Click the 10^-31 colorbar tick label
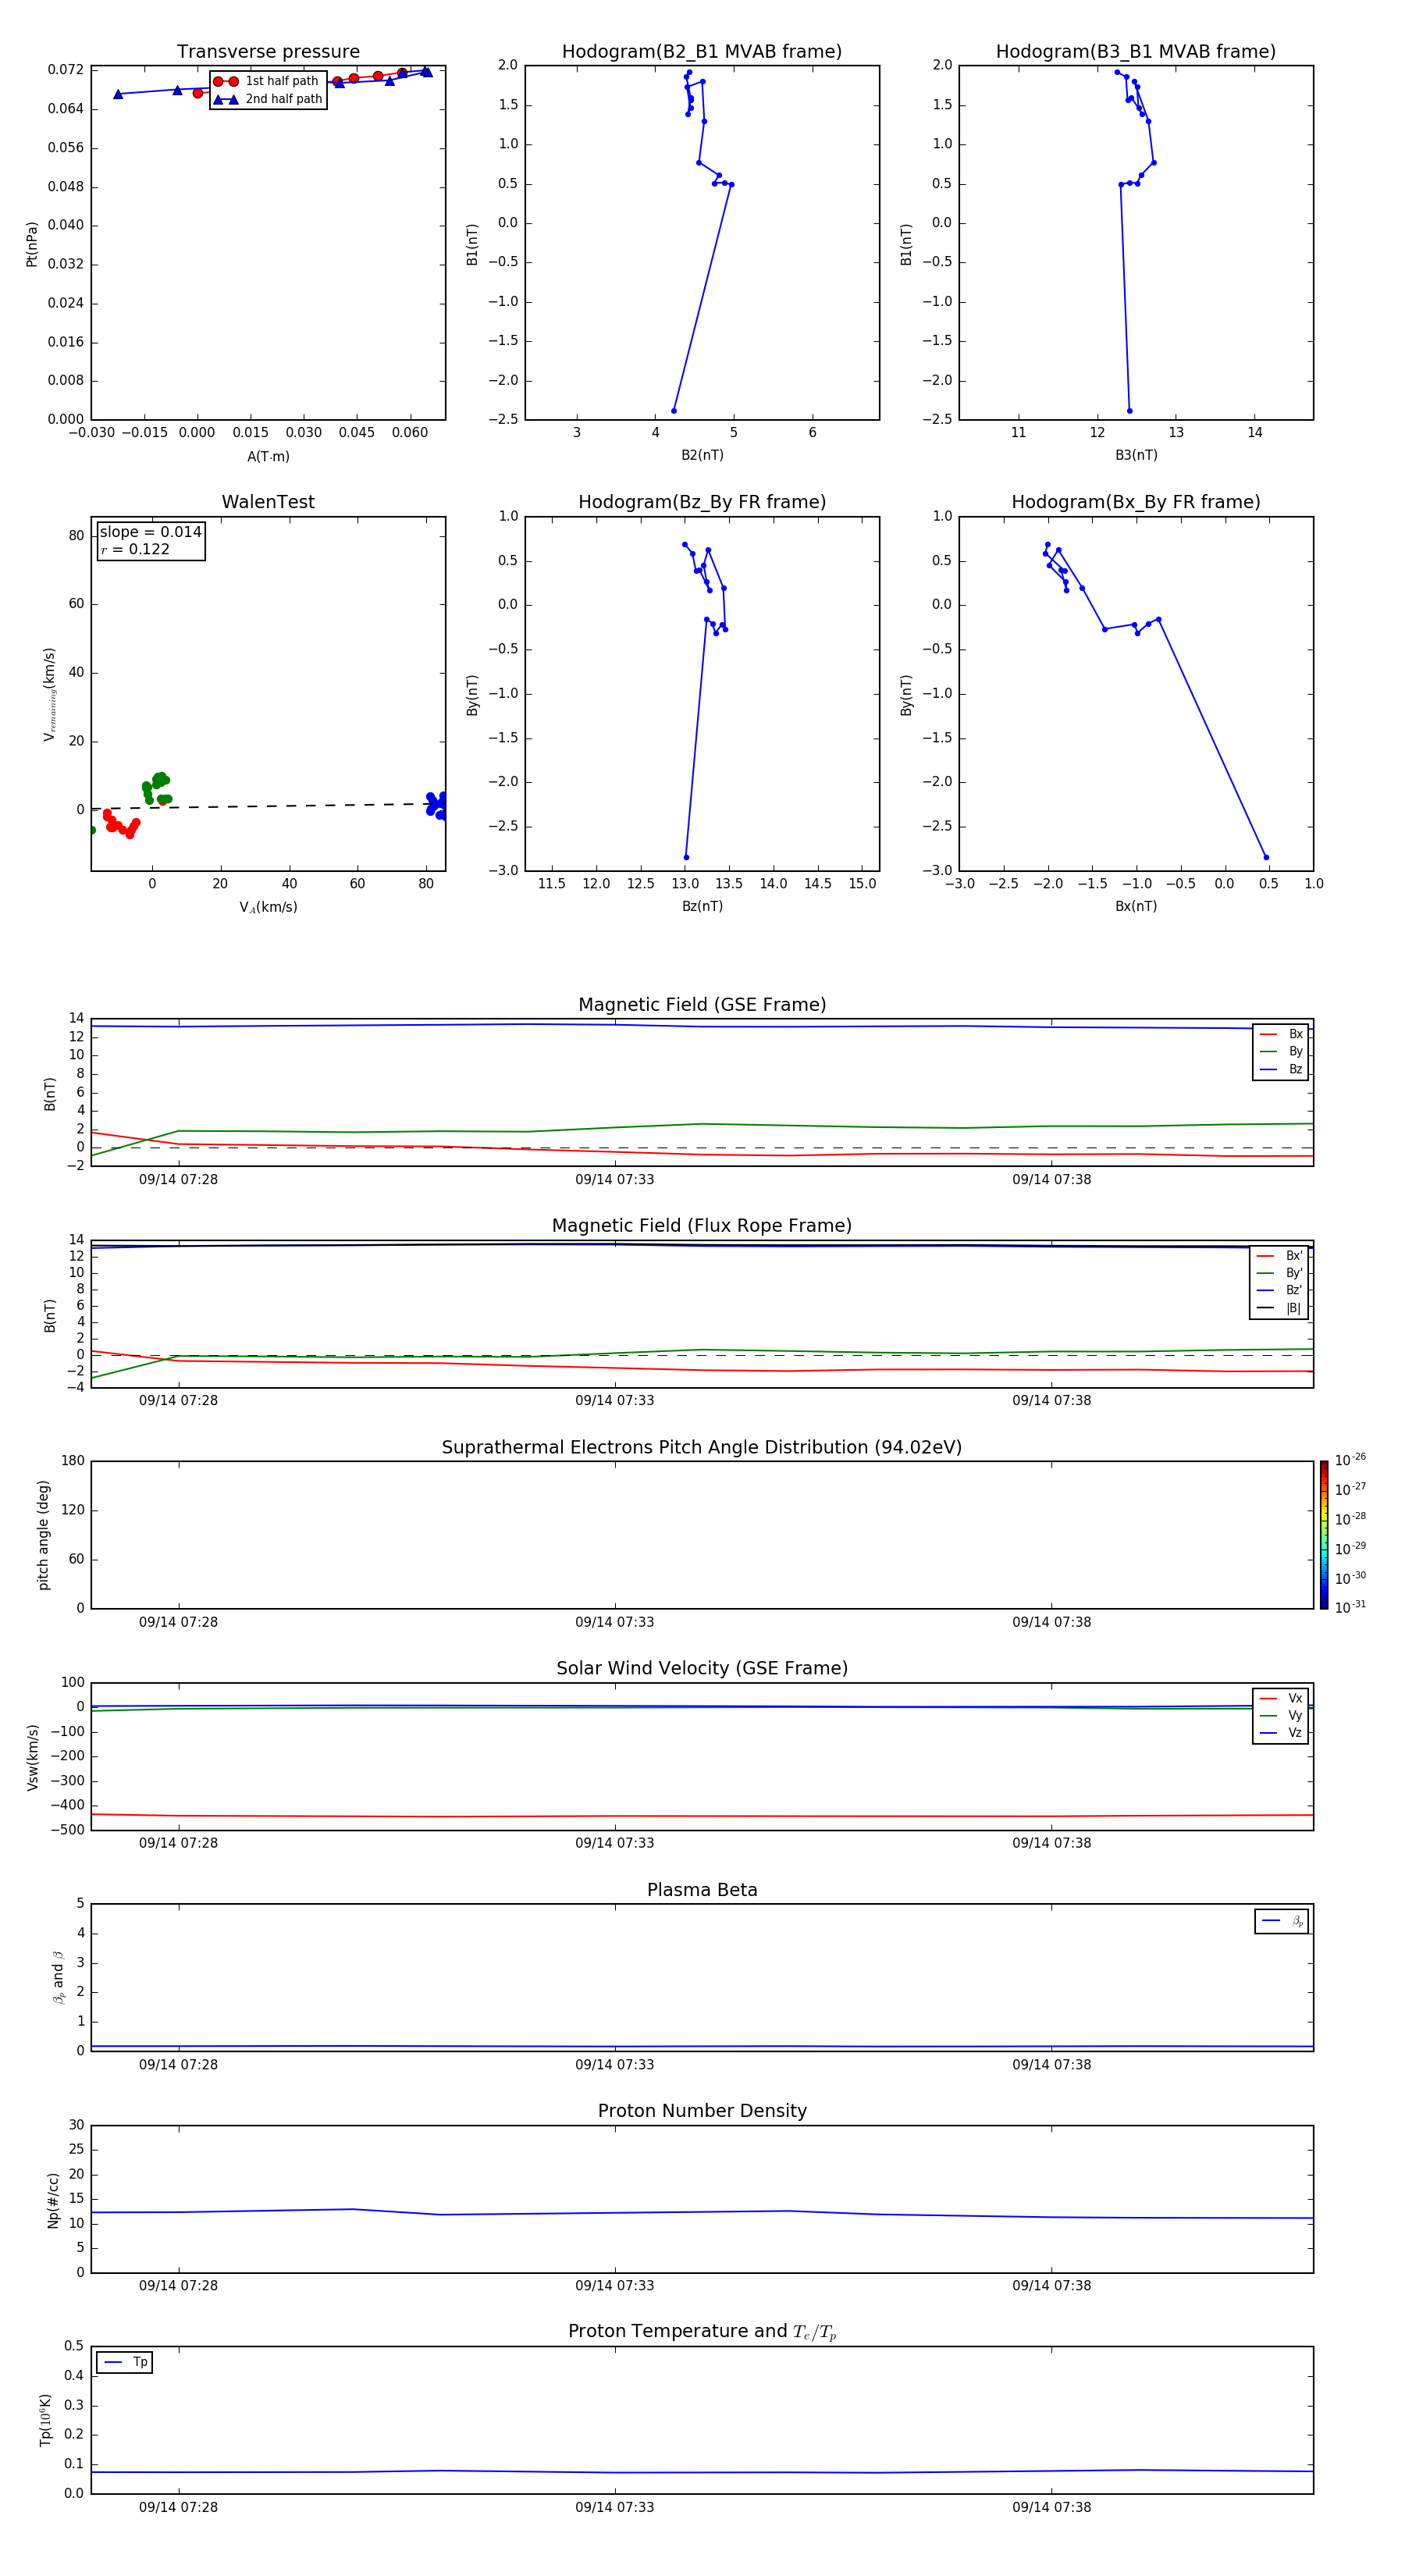This screenshot has width=1405, height=2576. pos(1350,1607)
